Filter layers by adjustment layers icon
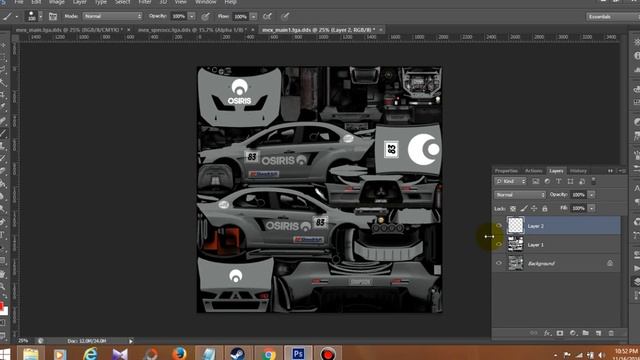Screen dimensions: 640x360 coord(547,181)
